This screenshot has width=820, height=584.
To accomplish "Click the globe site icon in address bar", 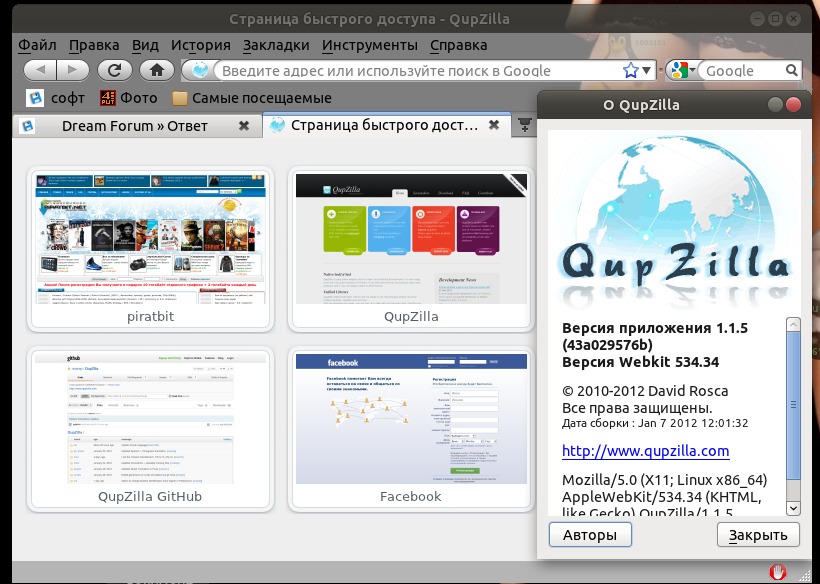I will [200, 70].
